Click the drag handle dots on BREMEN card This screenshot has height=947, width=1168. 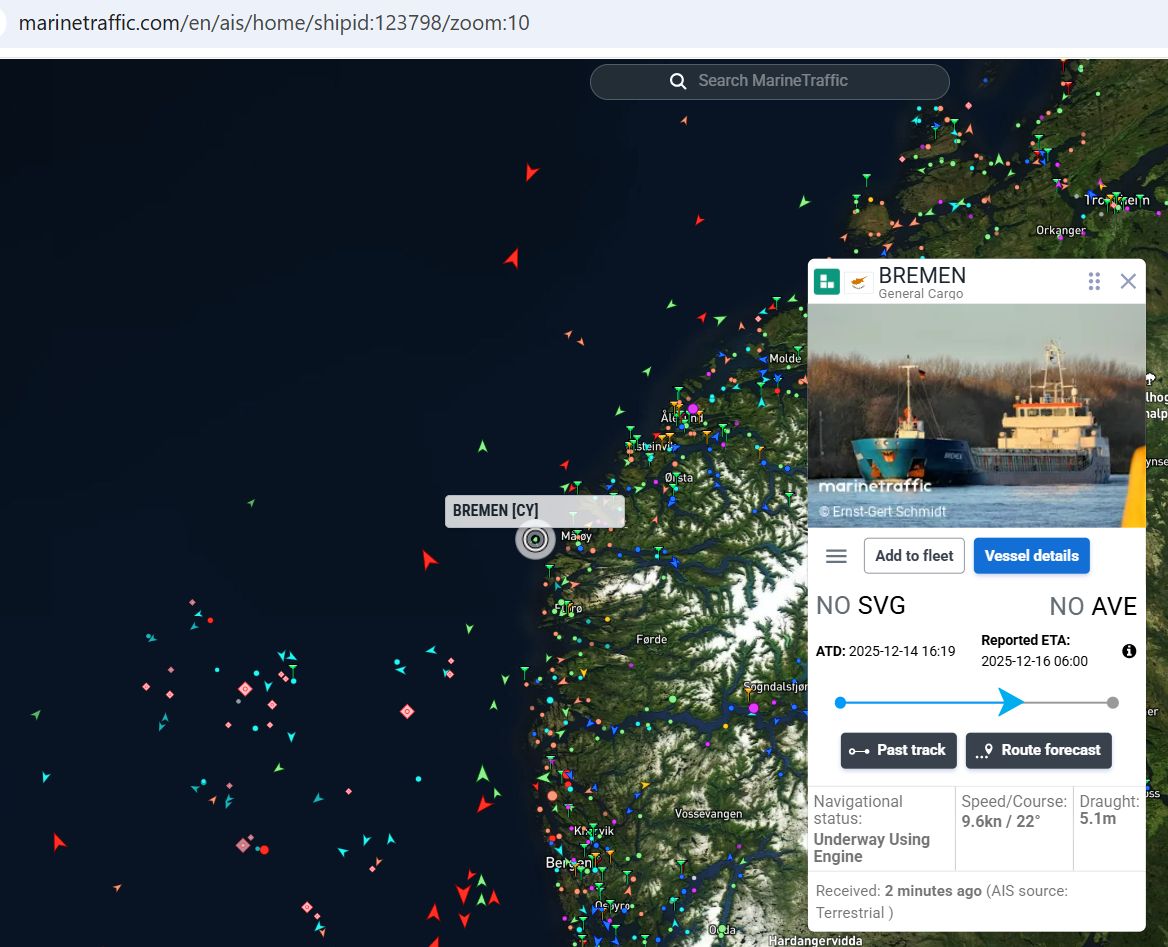pyautogui.click(x=1094, y=281)
